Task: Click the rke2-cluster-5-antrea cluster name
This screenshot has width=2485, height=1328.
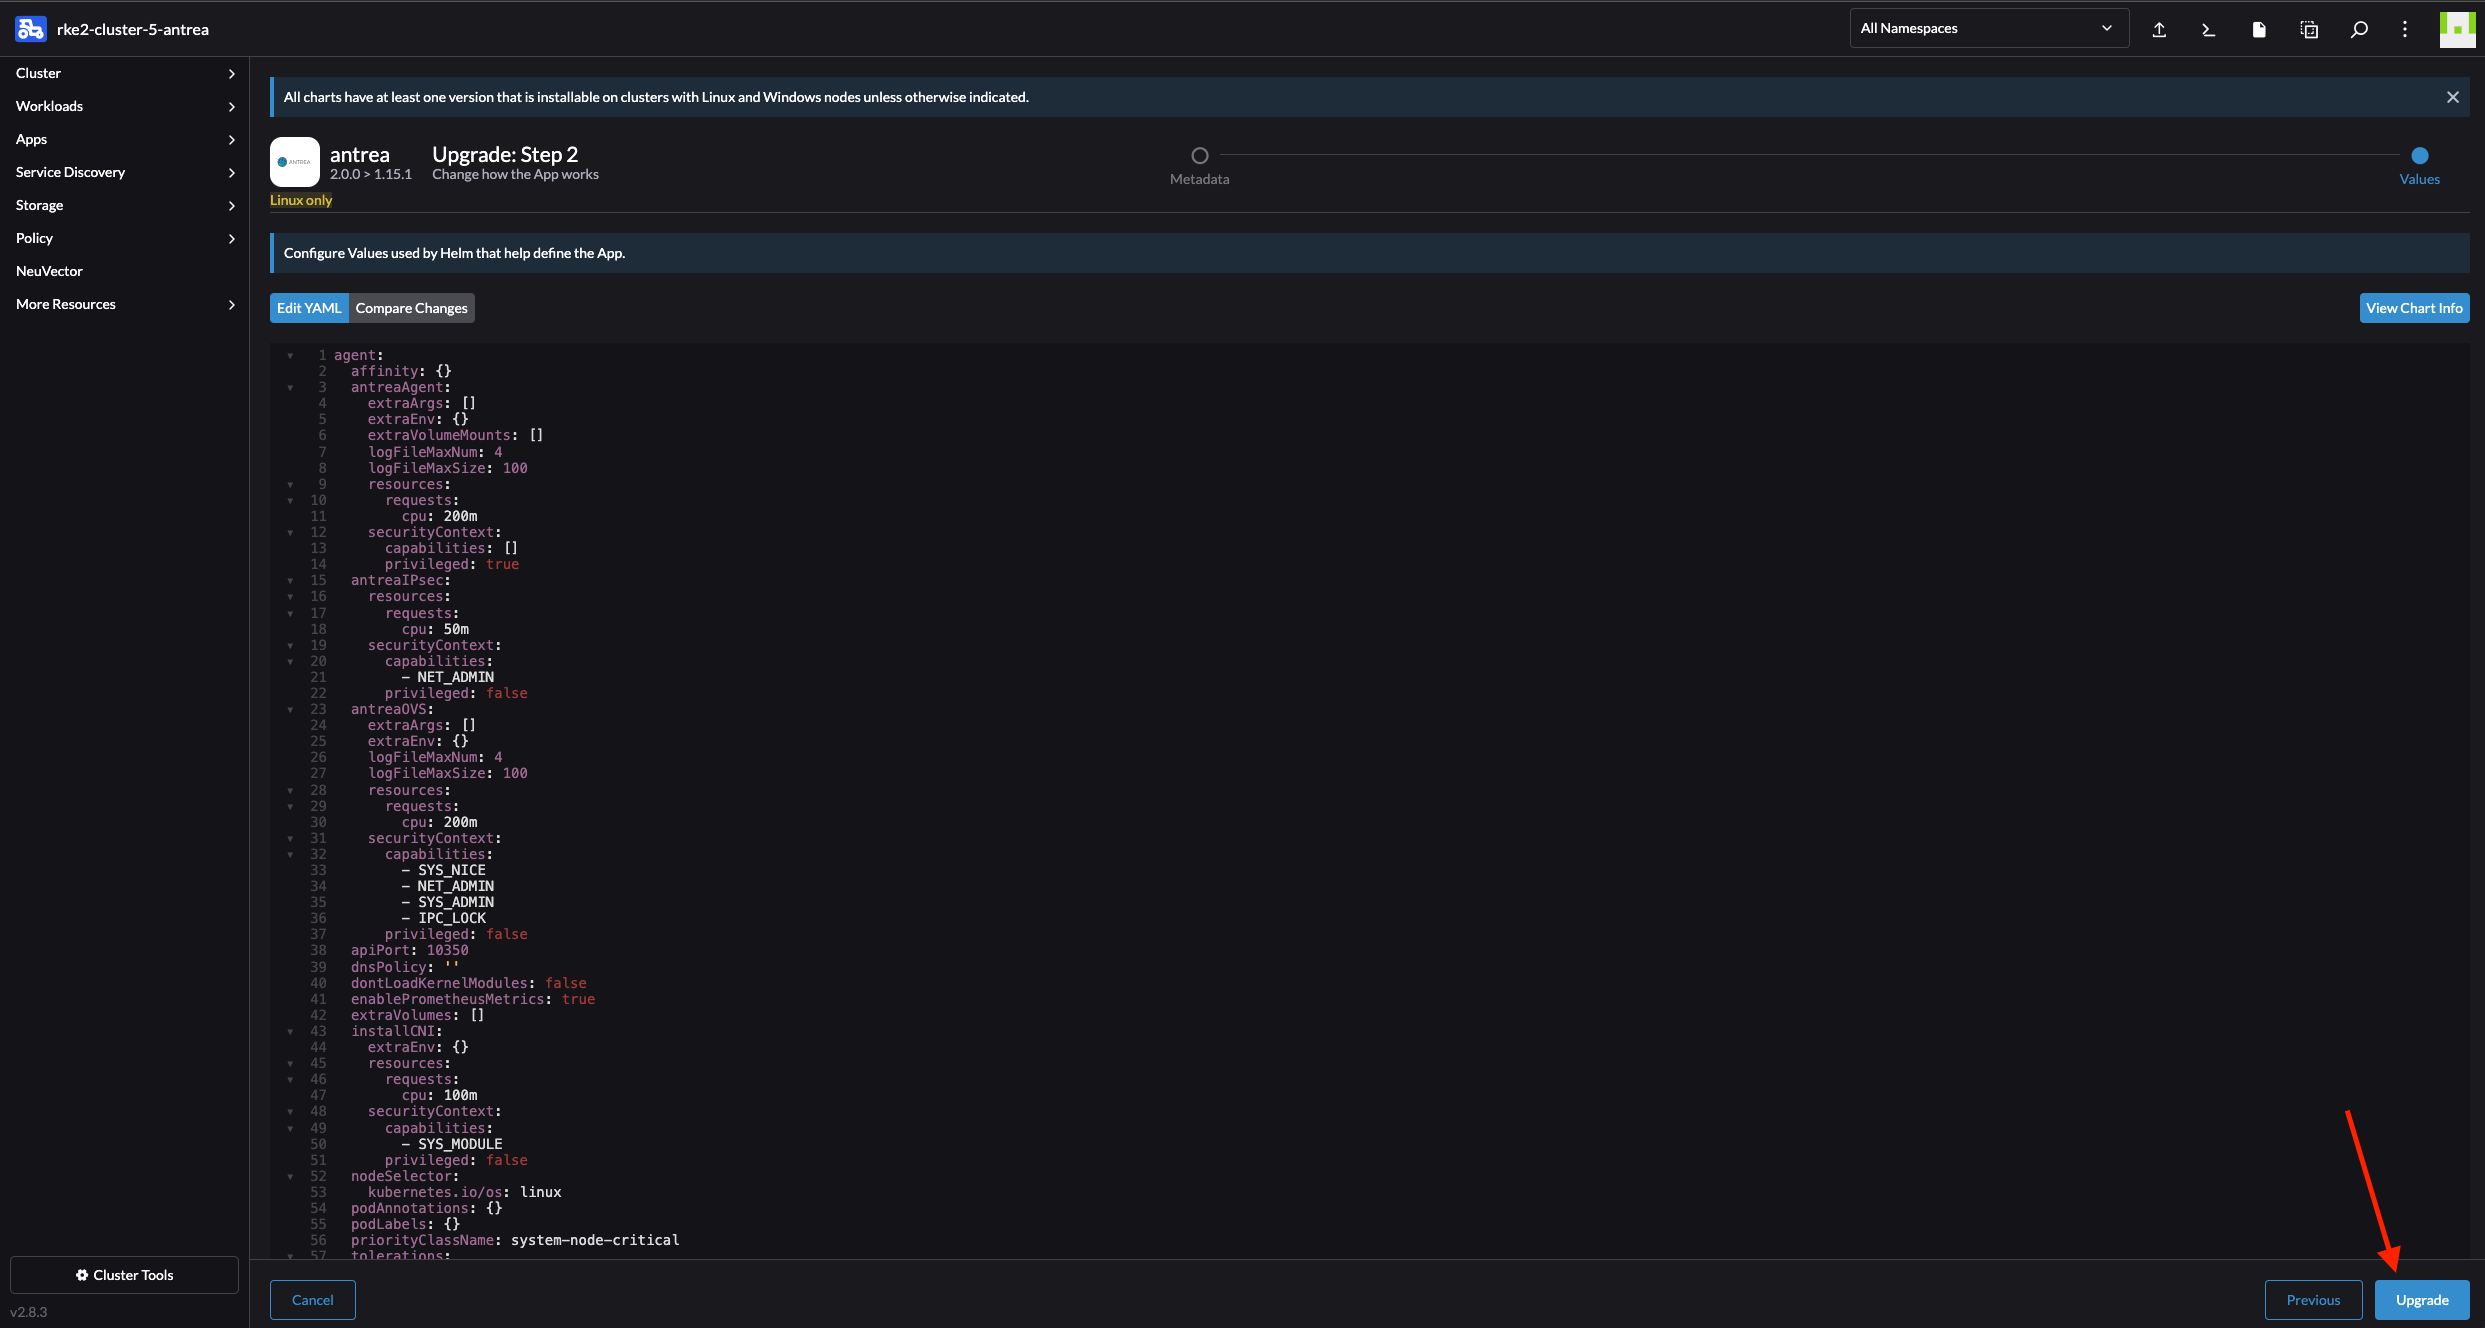Action: (133, 29)
